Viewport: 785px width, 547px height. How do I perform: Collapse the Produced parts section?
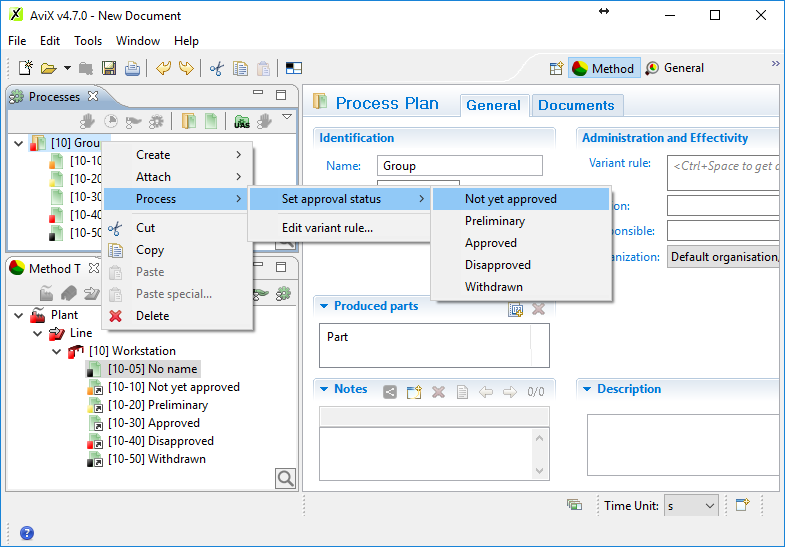tap(323, 306)
